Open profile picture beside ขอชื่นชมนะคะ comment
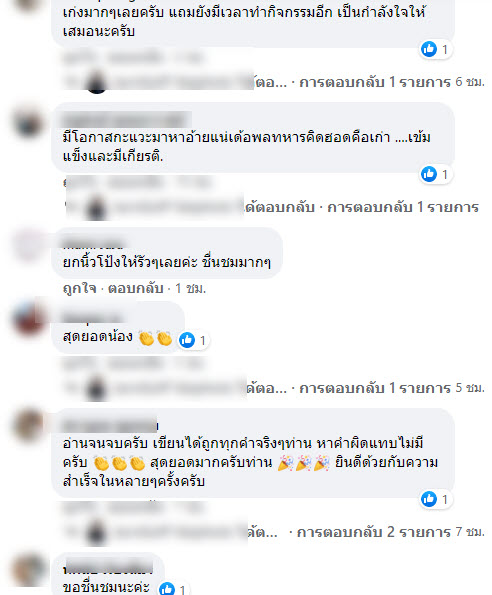This screenshot has width=492, height=595. point(28,570)
